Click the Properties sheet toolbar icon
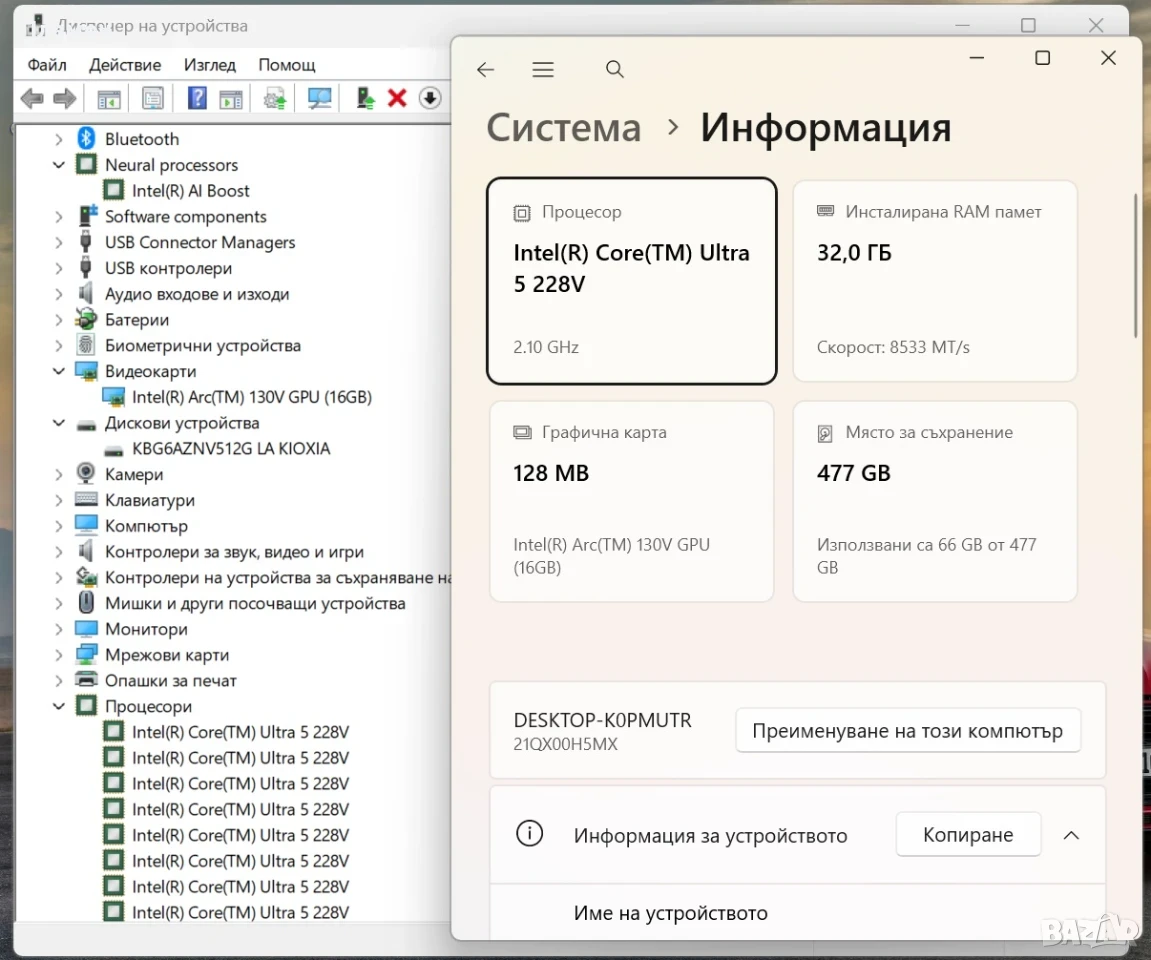Viewport: 1151px width, 960px height. (x=153, y=98)
